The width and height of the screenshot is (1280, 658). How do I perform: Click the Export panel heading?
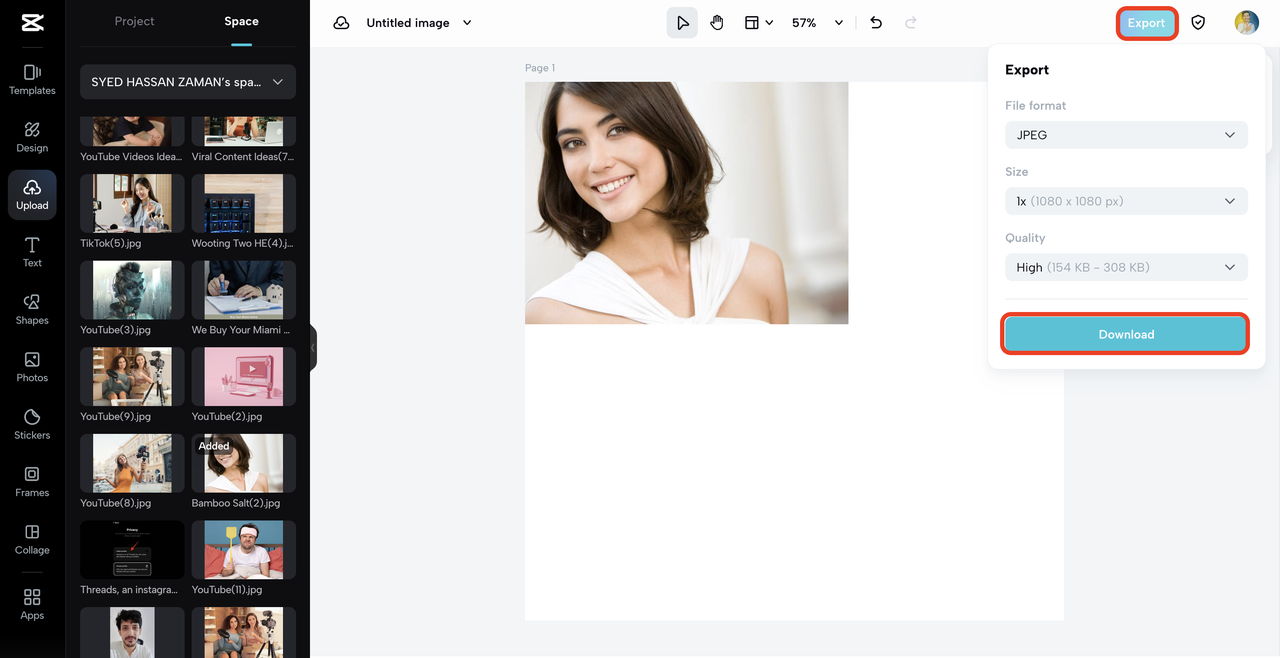tap(1027, 70)
